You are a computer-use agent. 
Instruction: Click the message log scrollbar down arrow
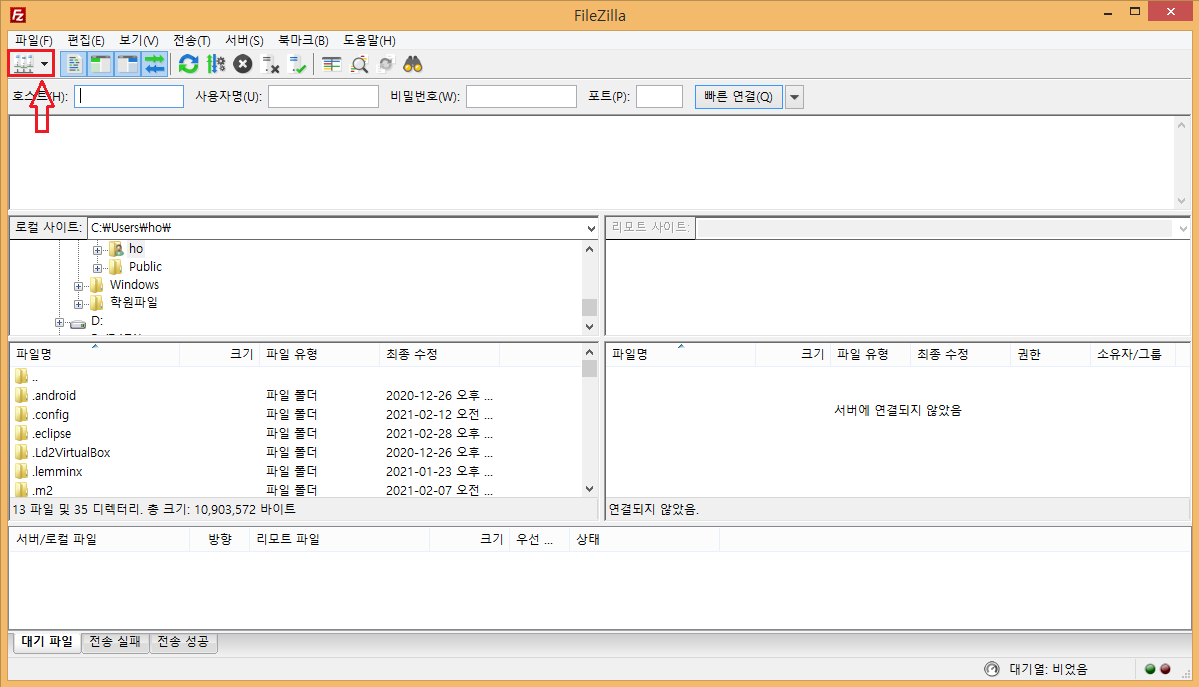click(x=1181, y=201)
